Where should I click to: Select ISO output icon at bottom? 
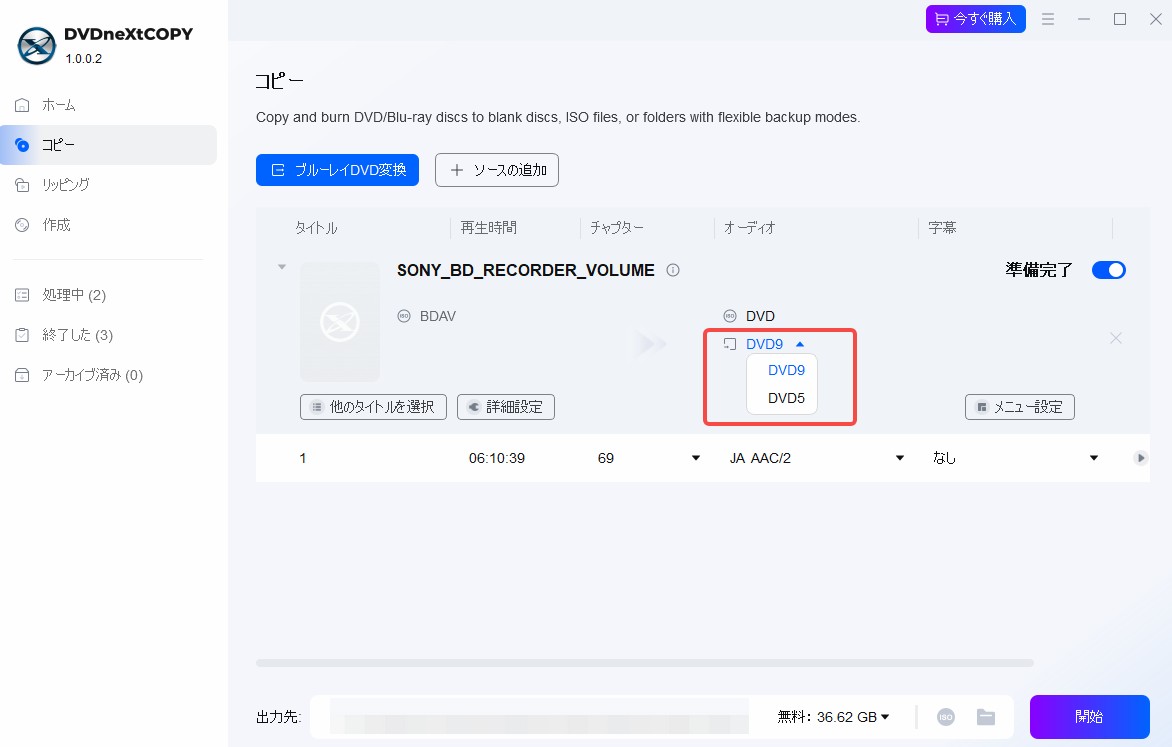click(946, 717)
